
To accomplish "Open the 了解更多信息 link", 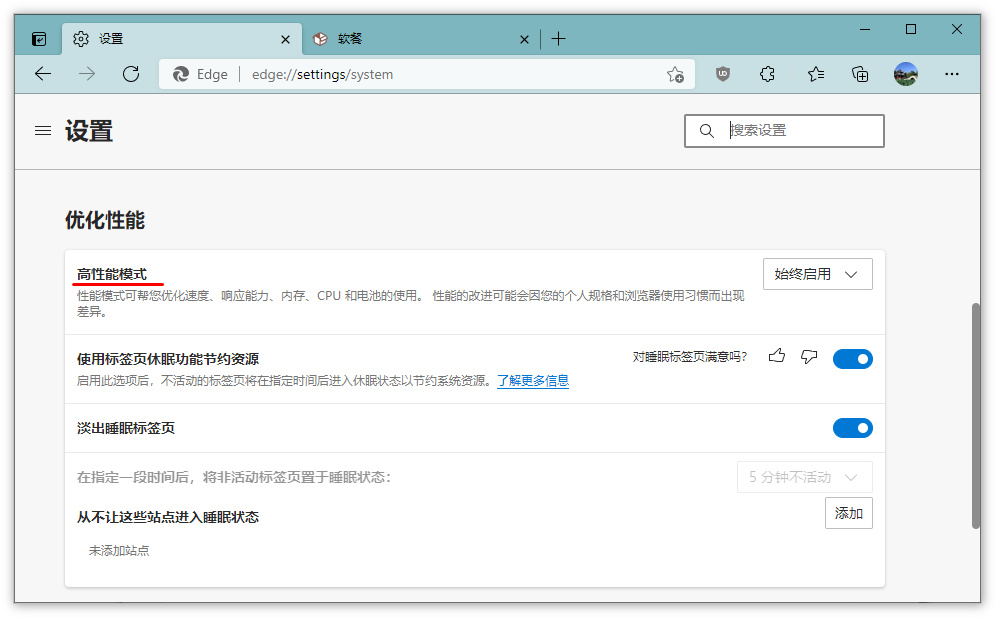I will pyautogui.click(x=533, y=381).
